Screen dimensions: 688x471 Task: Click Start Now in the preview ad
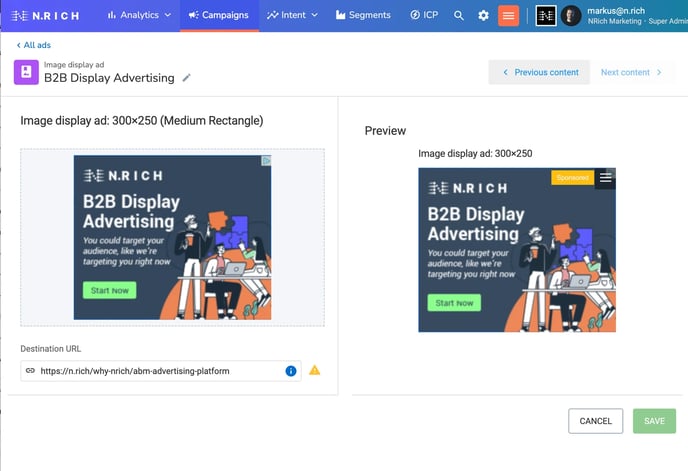454,303
